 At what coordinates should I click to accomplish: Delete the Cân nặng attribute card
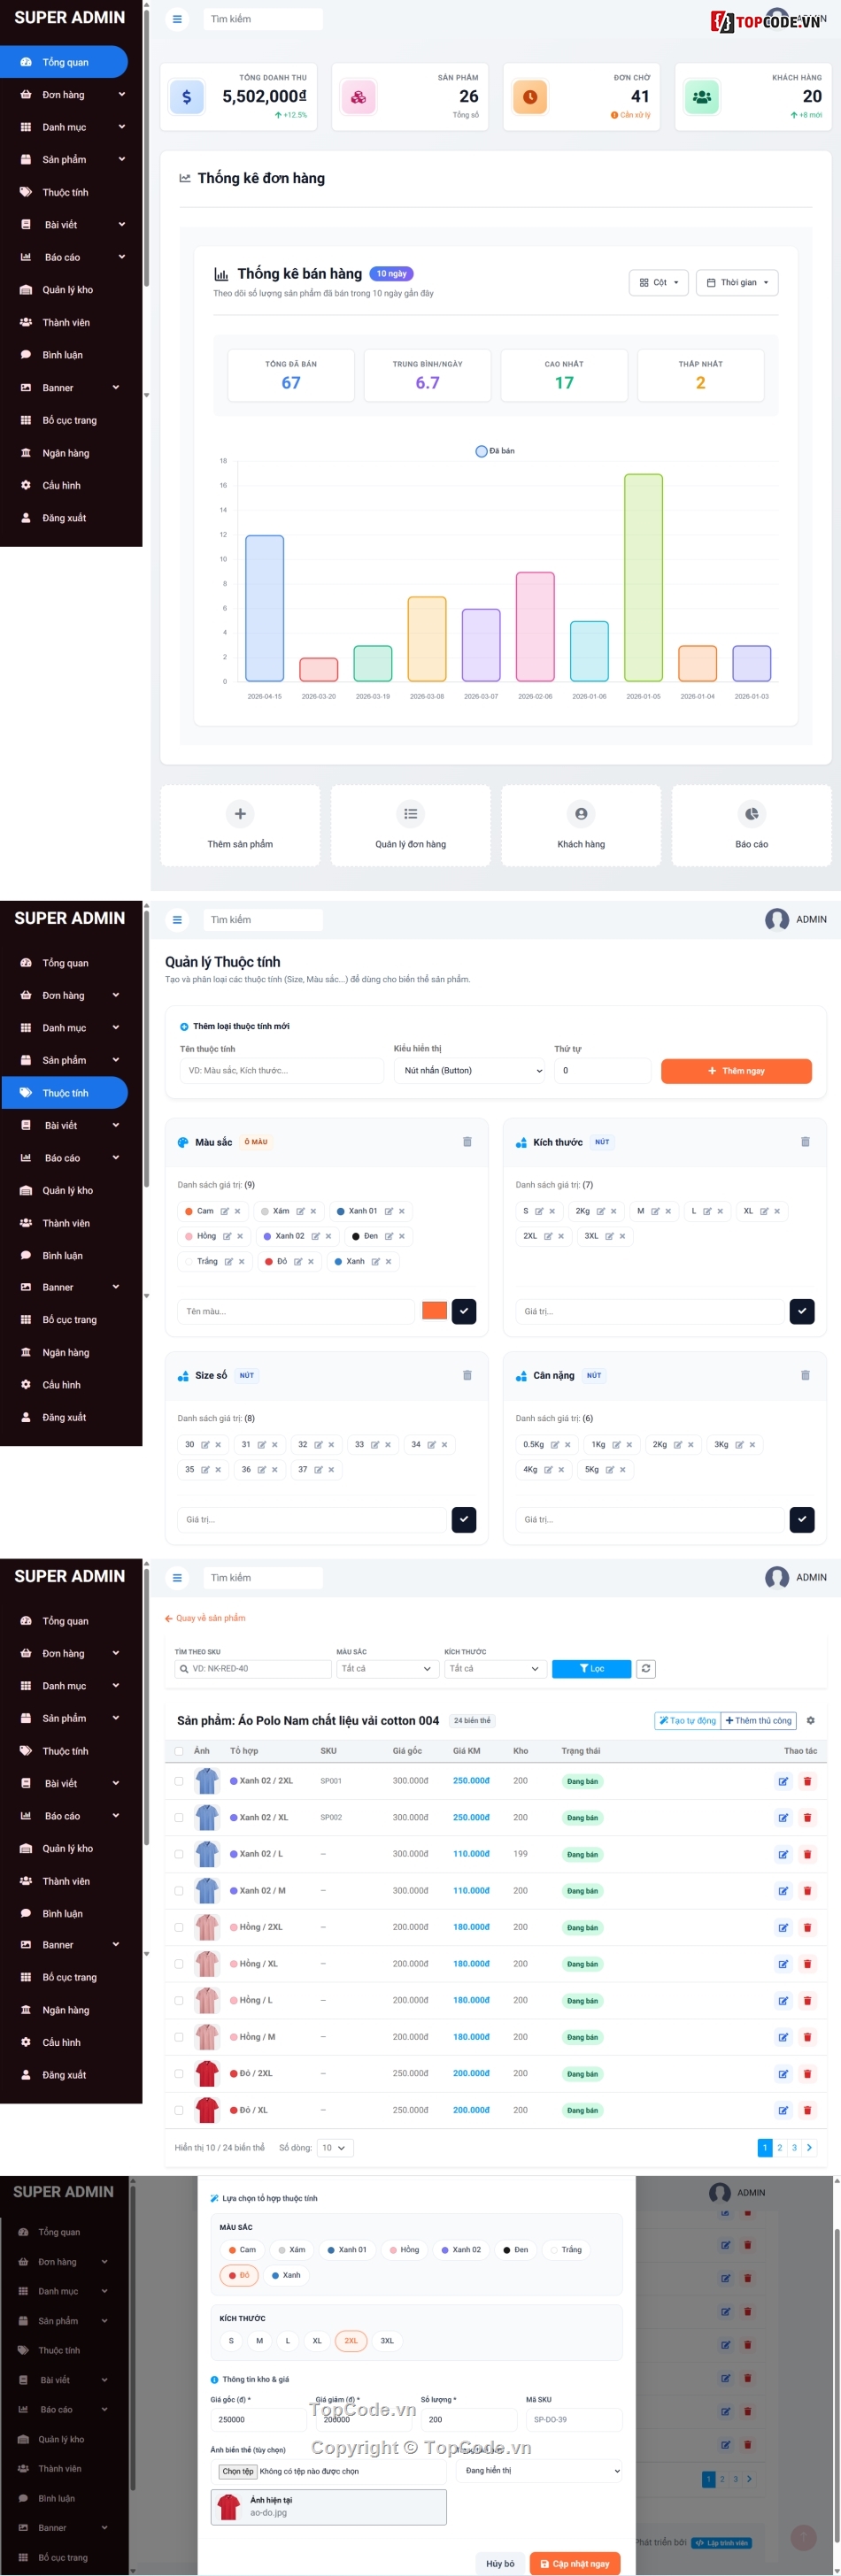click(805, 1375)
